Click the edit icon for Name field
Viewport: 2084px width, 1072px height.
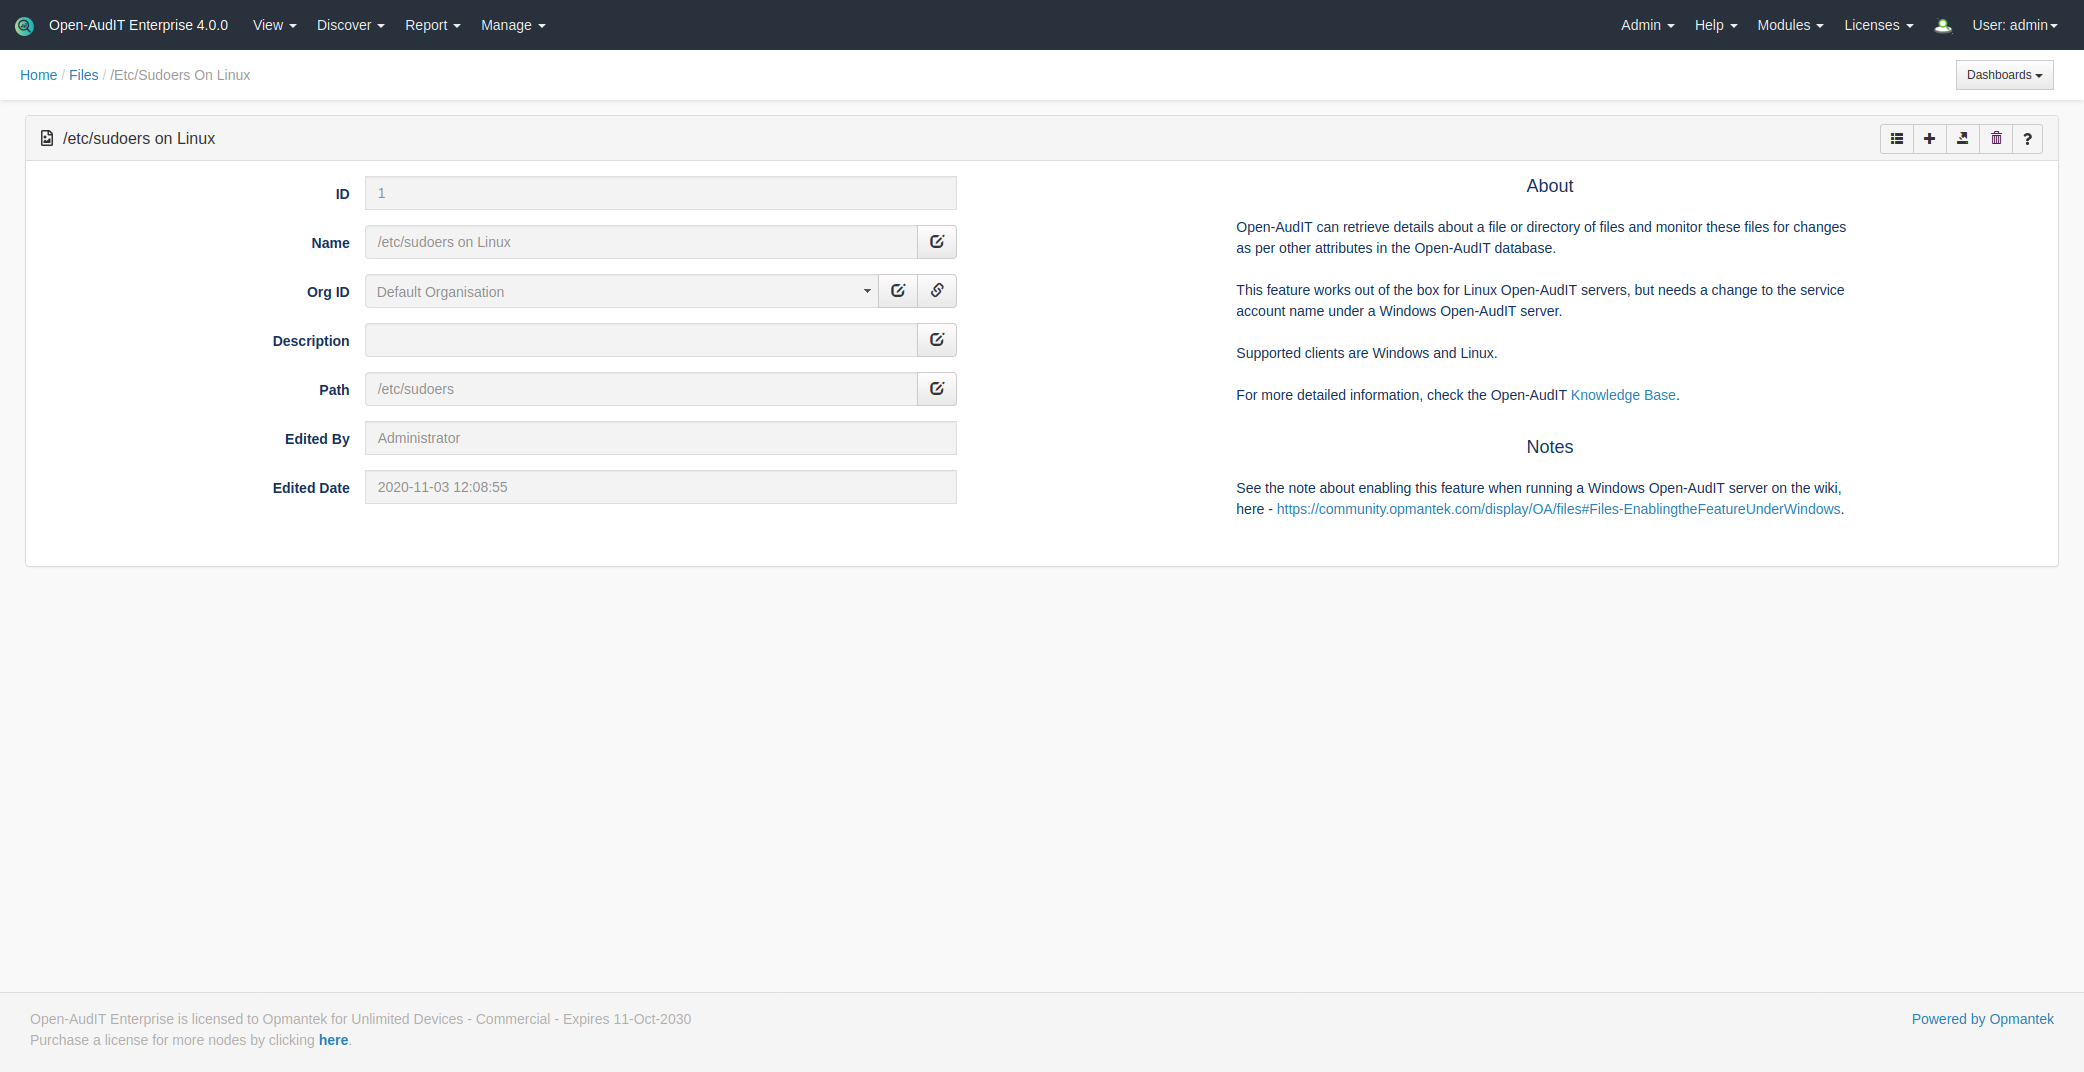click(937, 242)
